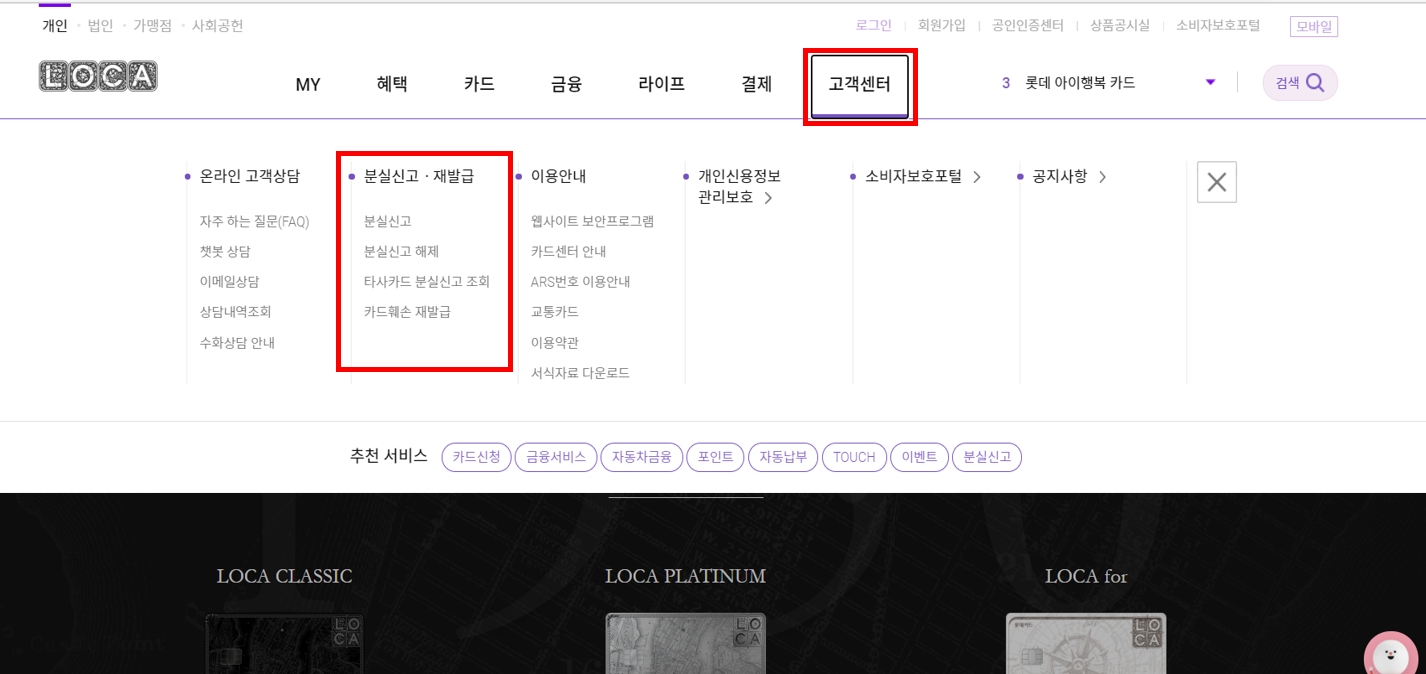Switch to the 개인 tab

pos(55,26)
